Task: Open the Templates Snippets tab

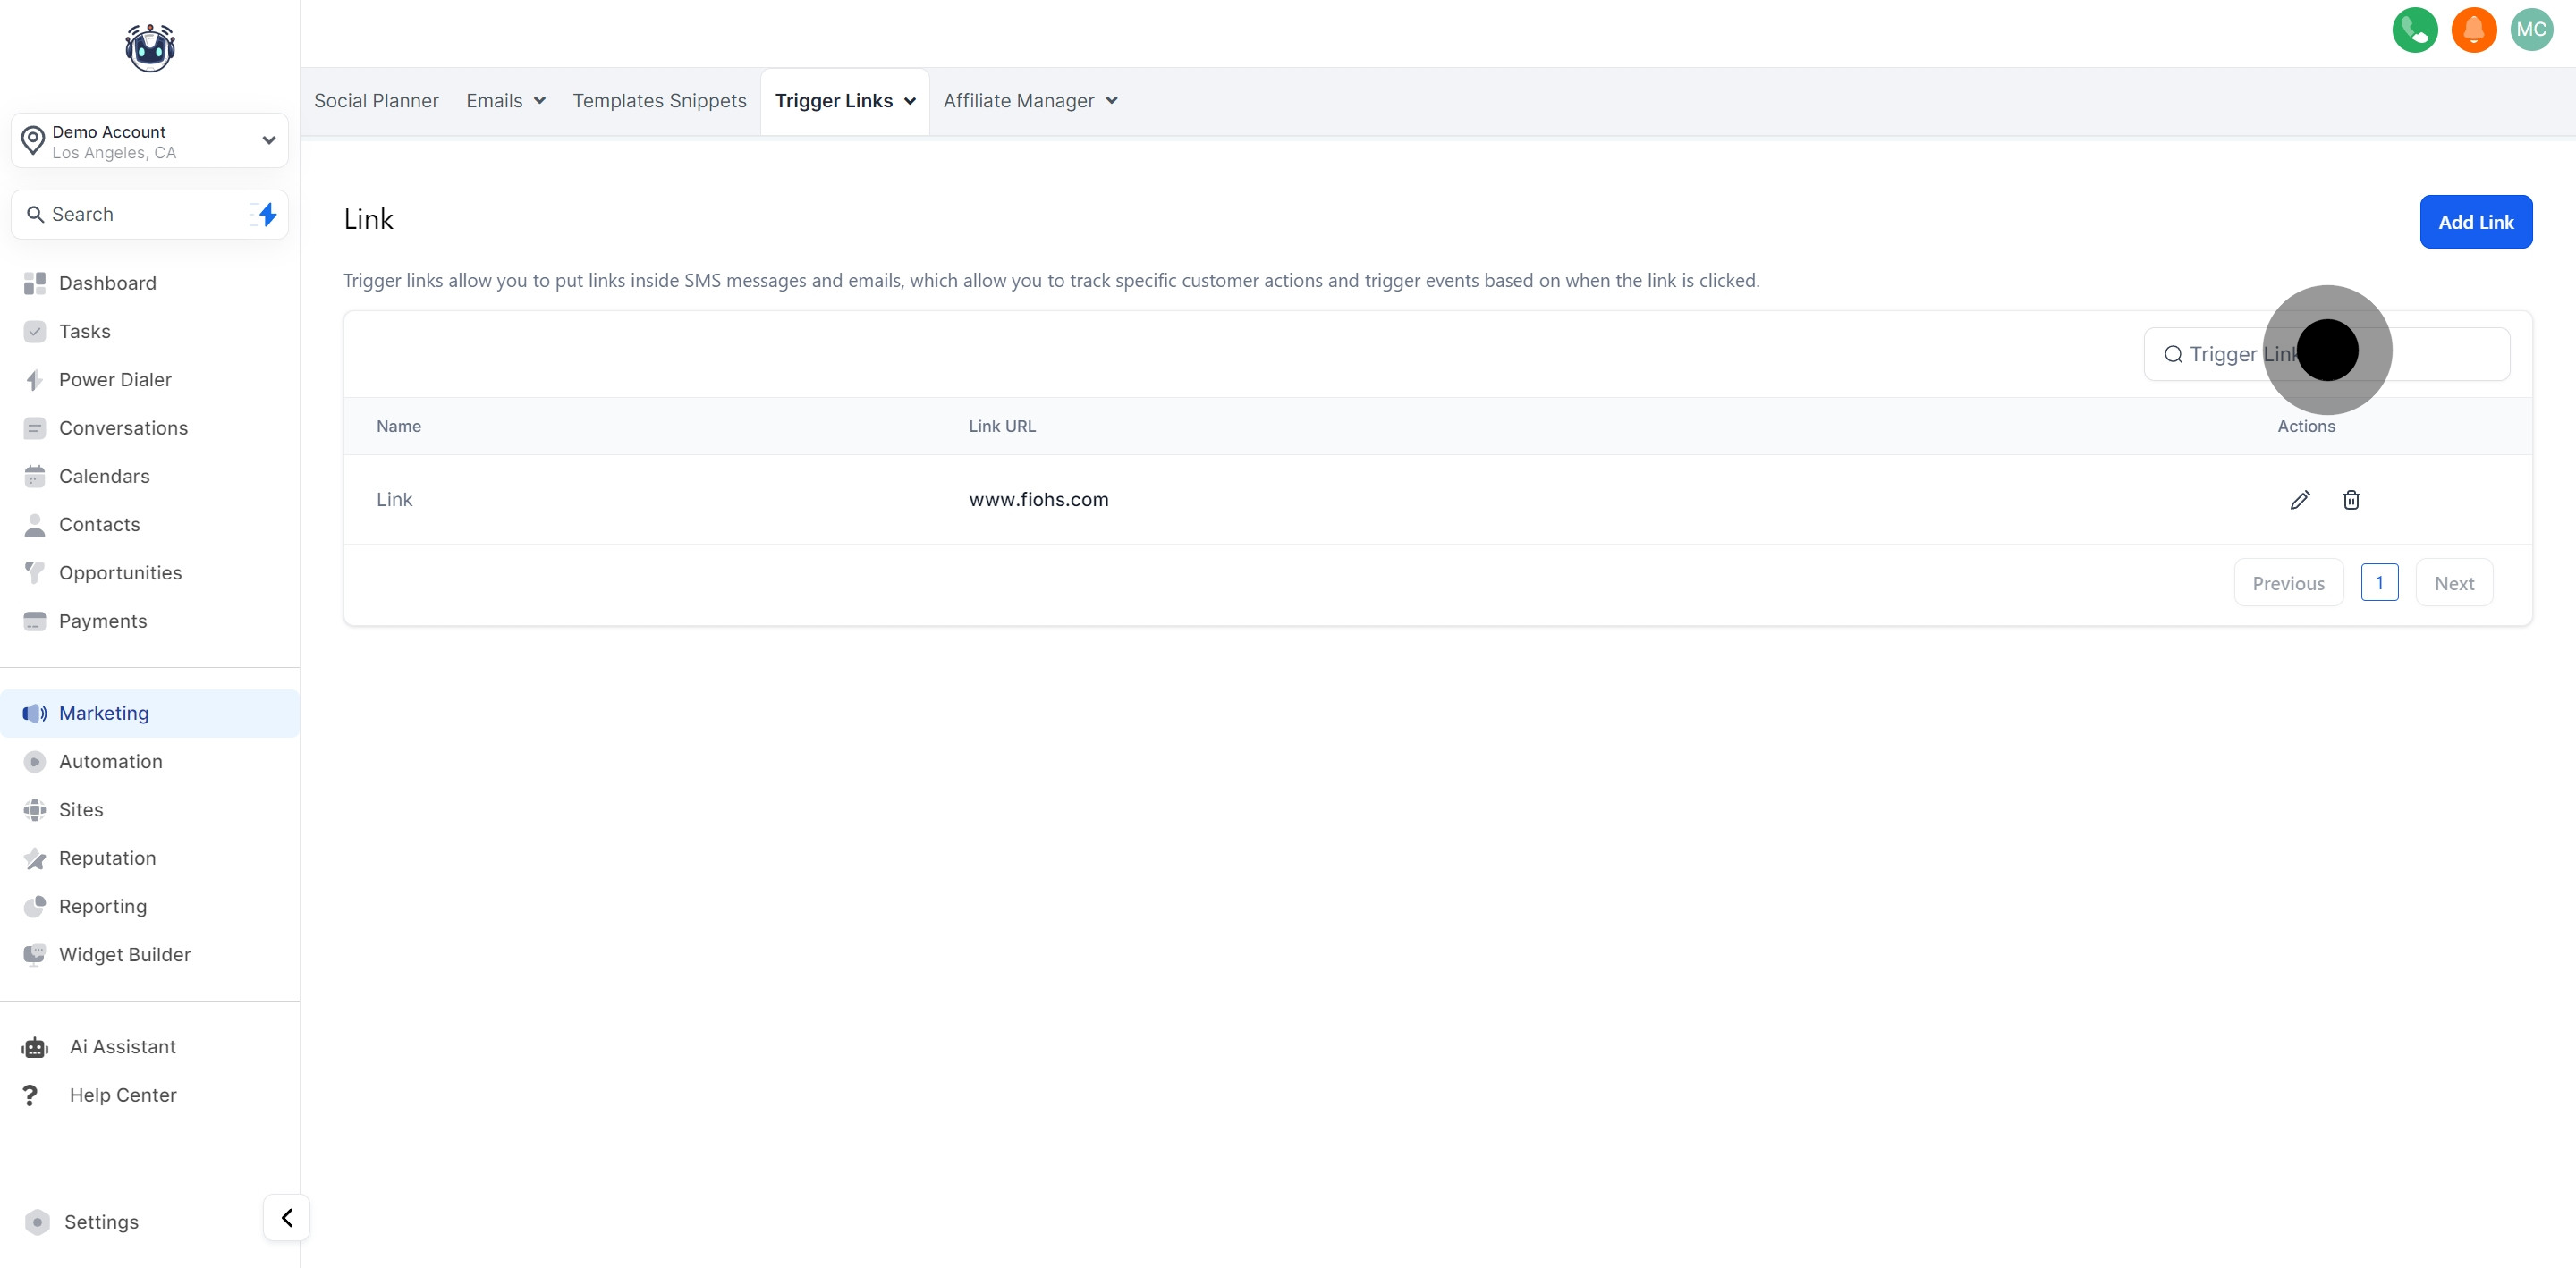Action: click(x=659, y=101)
